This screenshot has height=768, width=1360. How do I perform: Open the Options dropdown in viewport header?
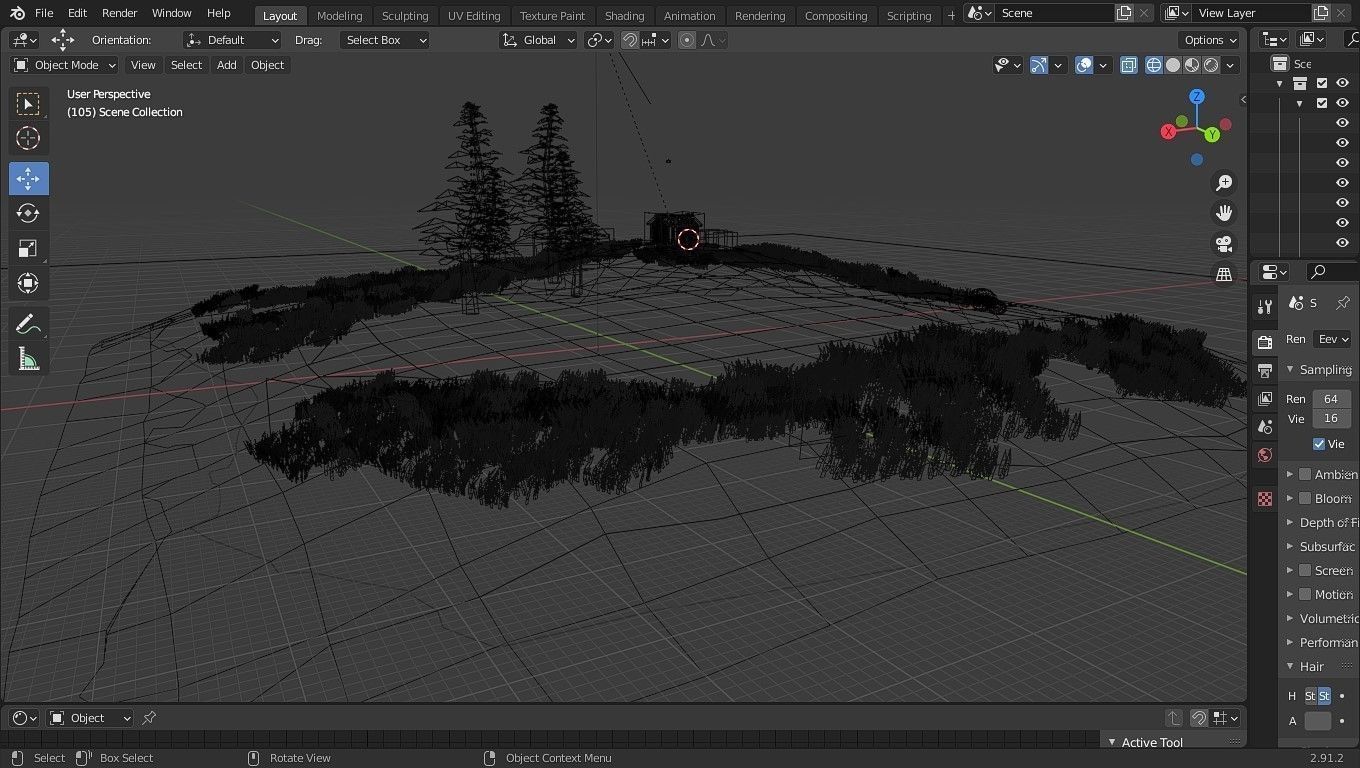pyautogui.click(x=1210, y=40)
